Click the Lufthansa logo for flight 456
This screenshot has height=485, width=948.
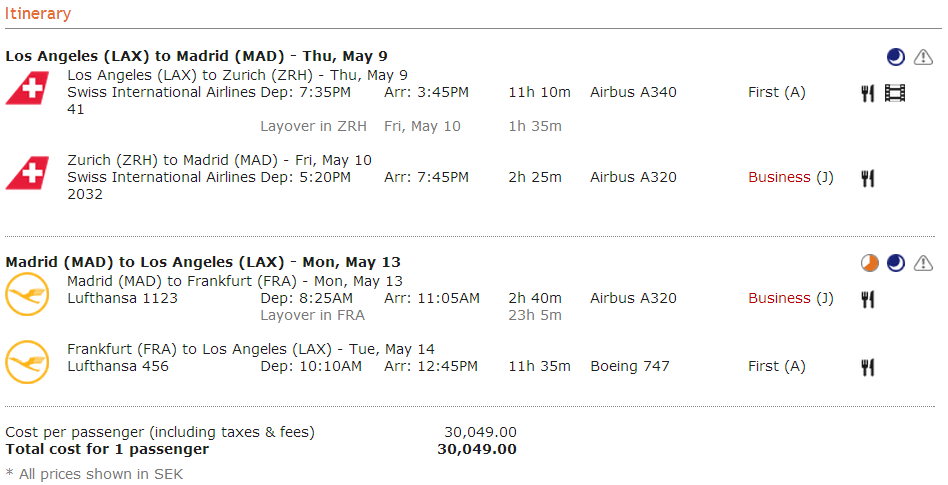(x=27, y=362)
